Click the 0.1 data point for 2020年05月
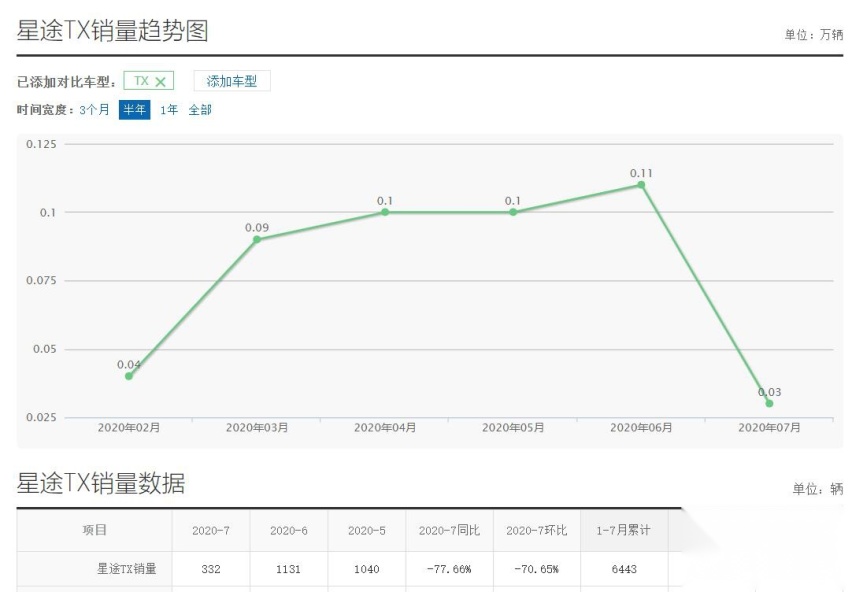The width and height of the screenshot is (852, 592). pyautogui.click(x=513, y=212)
